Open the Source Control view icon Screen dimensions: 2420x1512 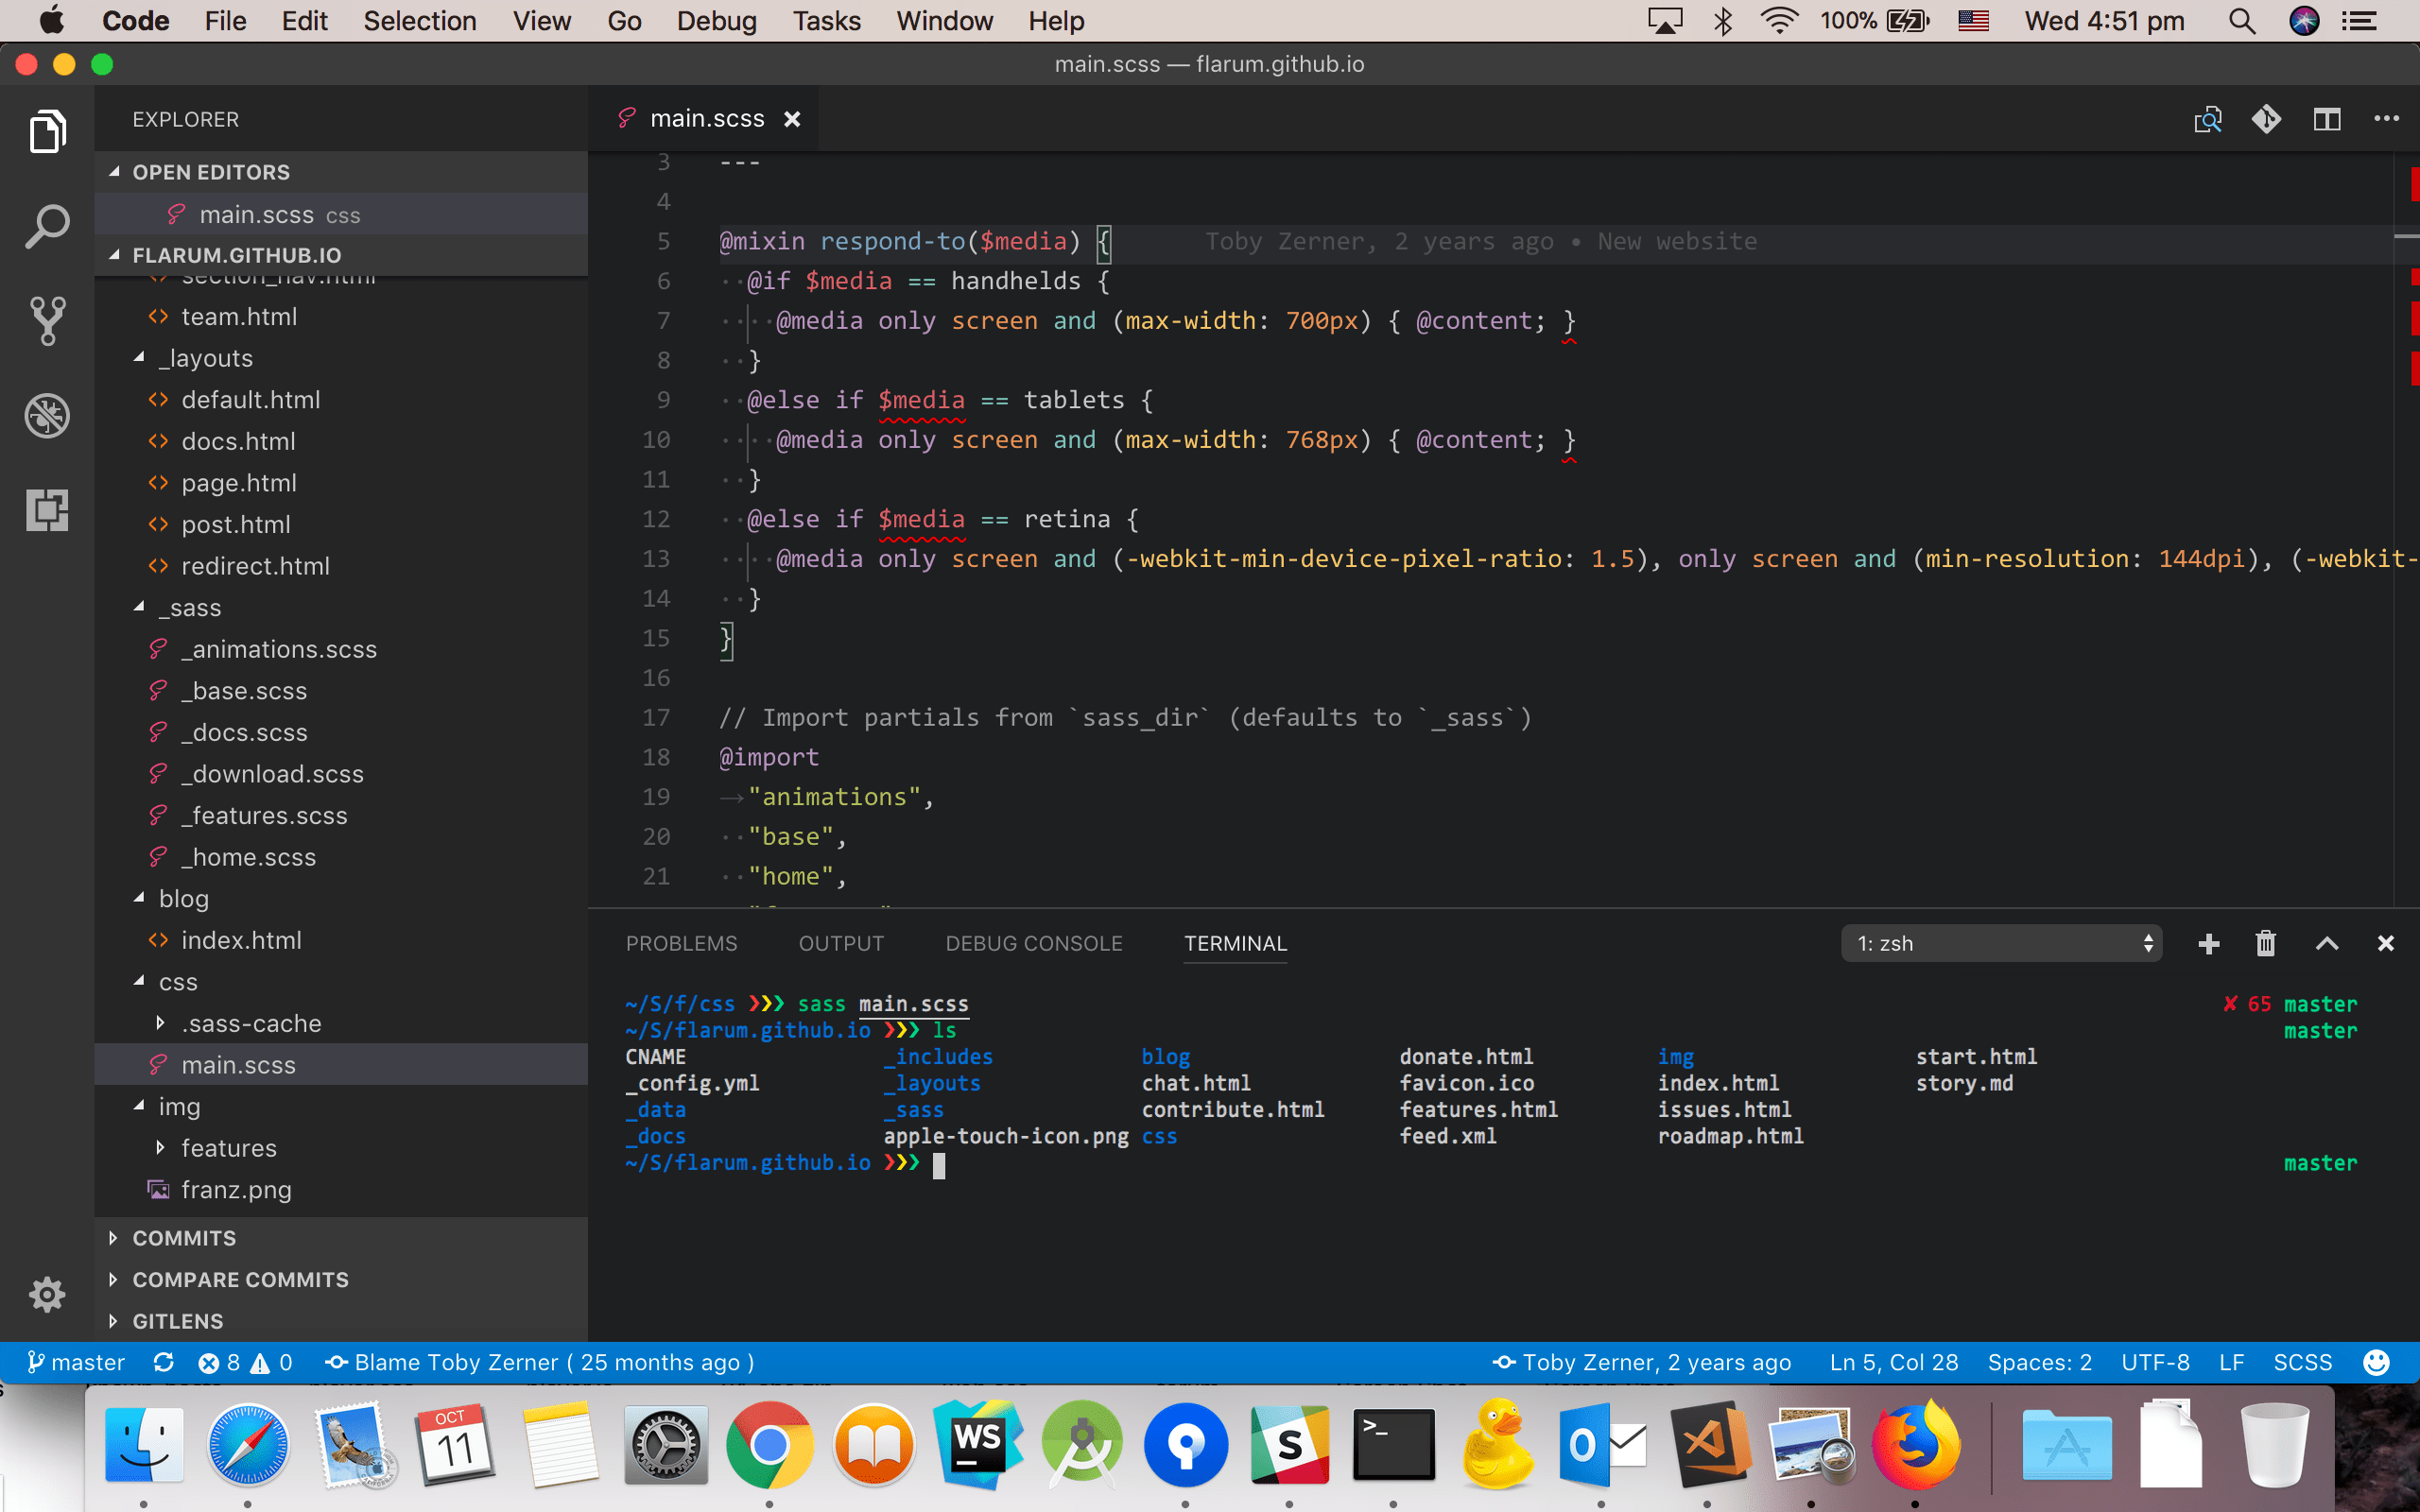[x=47, y=321]
